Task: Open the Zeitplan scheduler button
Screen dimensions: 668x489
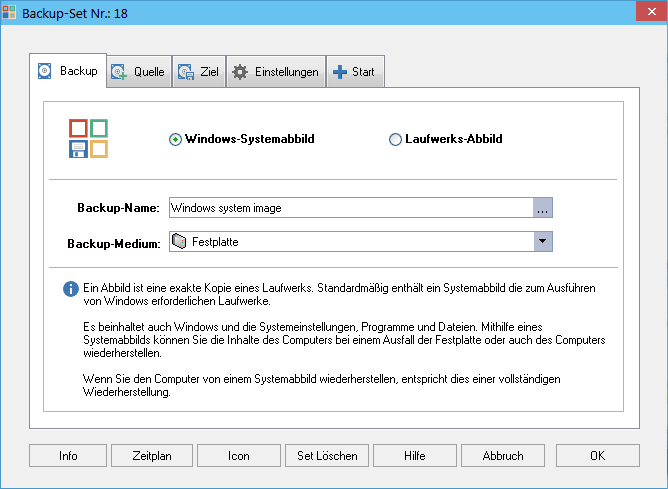Action: click(152, 456)
